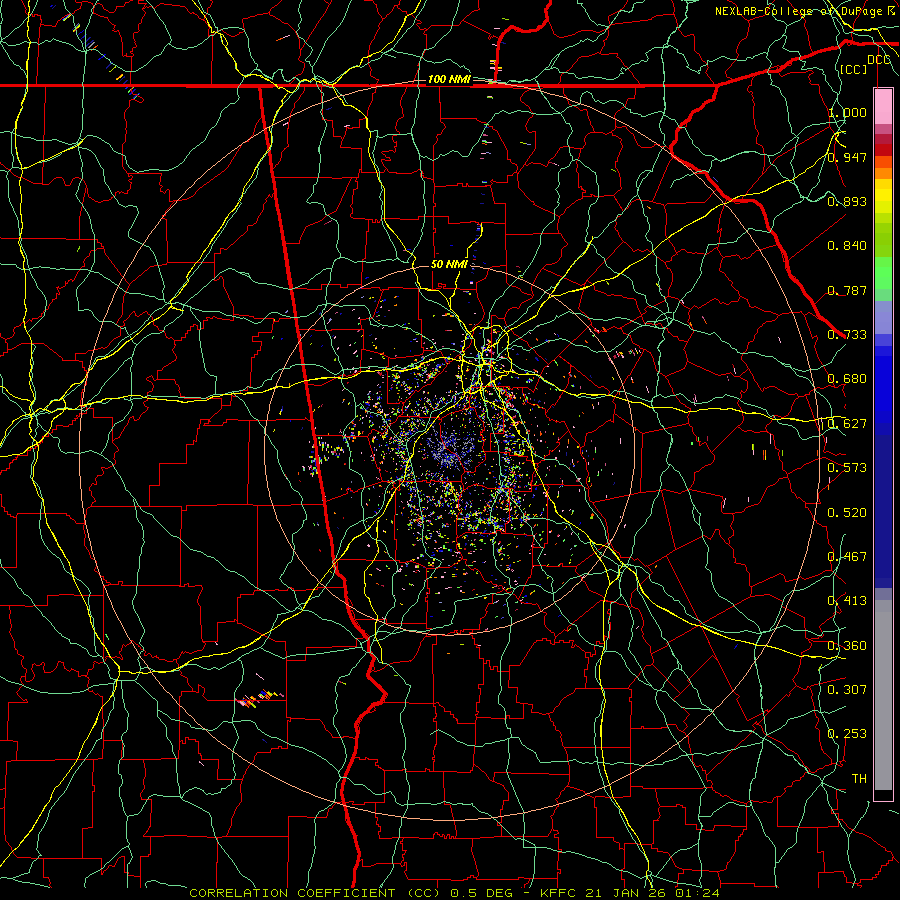
Task: Select the orange swatch on the color bar
Action: 883,173
